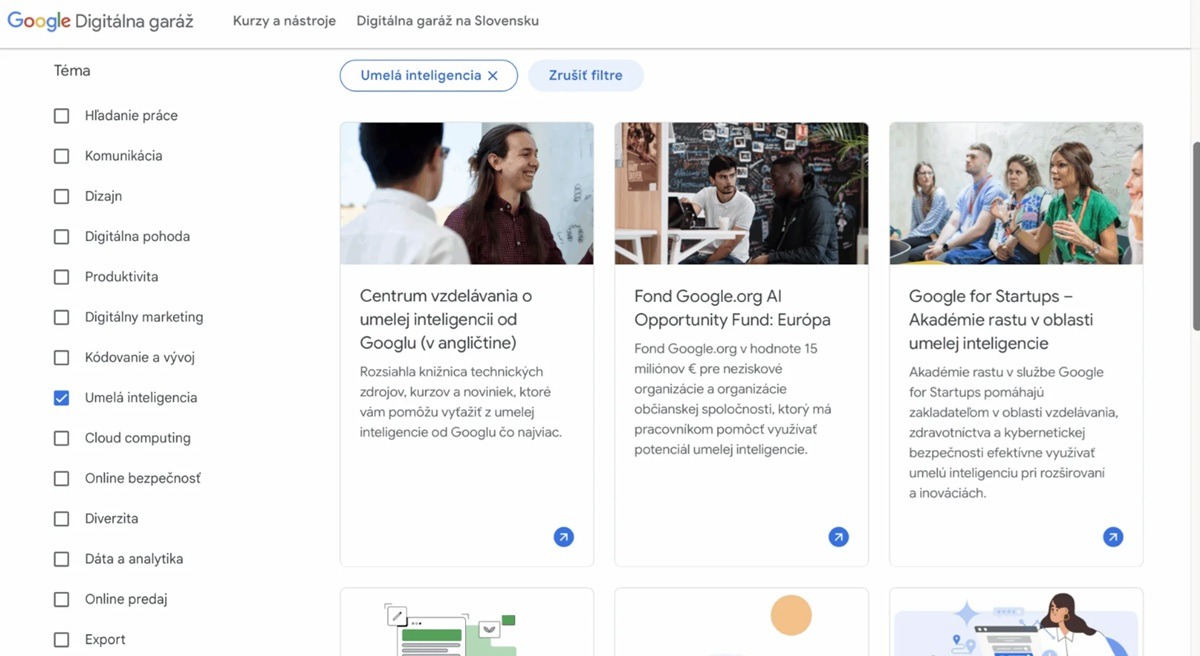Click the Google Digitálna garáž logo
Image resolution: width=1200 pixels, height=656 pixels.
(100, 21)
